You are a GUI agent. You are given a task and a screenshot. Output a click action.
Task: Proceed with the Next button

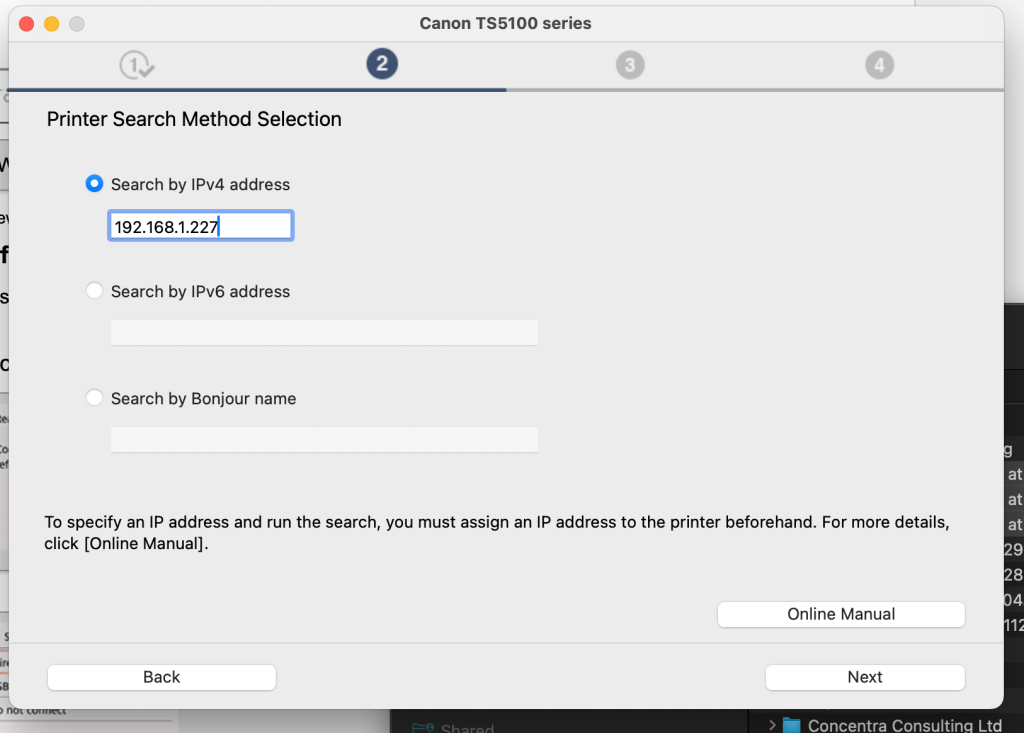click(865, 677)
